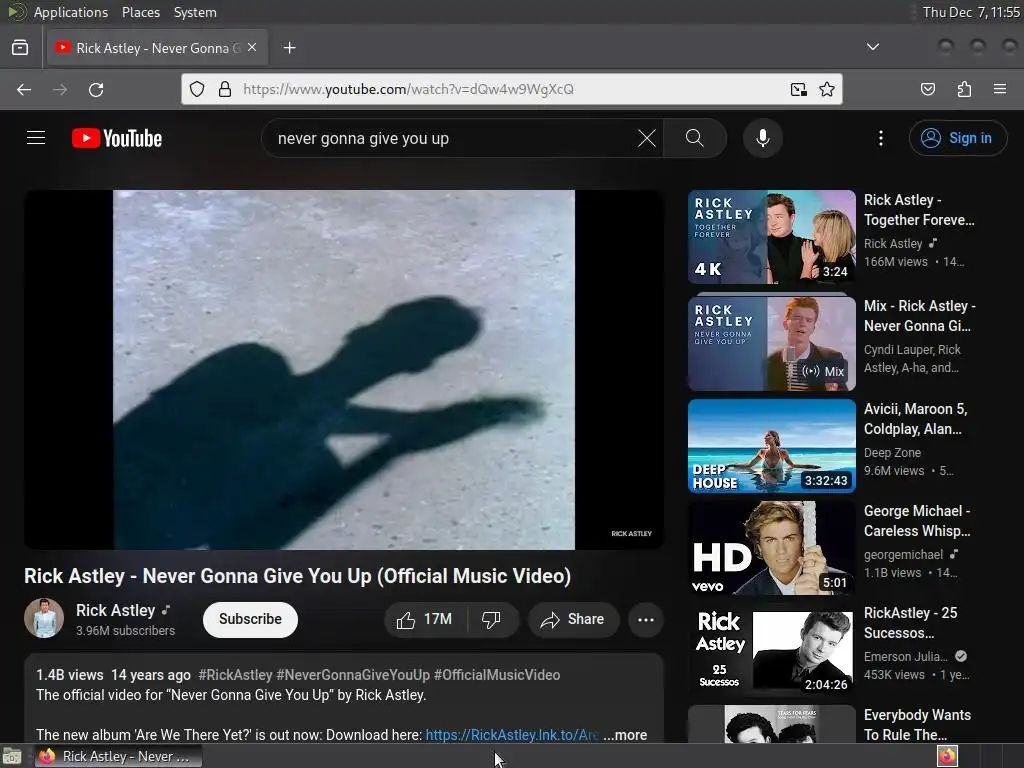Open more actions ellipsis under video
Screen dimensions: 1024x768
click(x=646, y=619)
